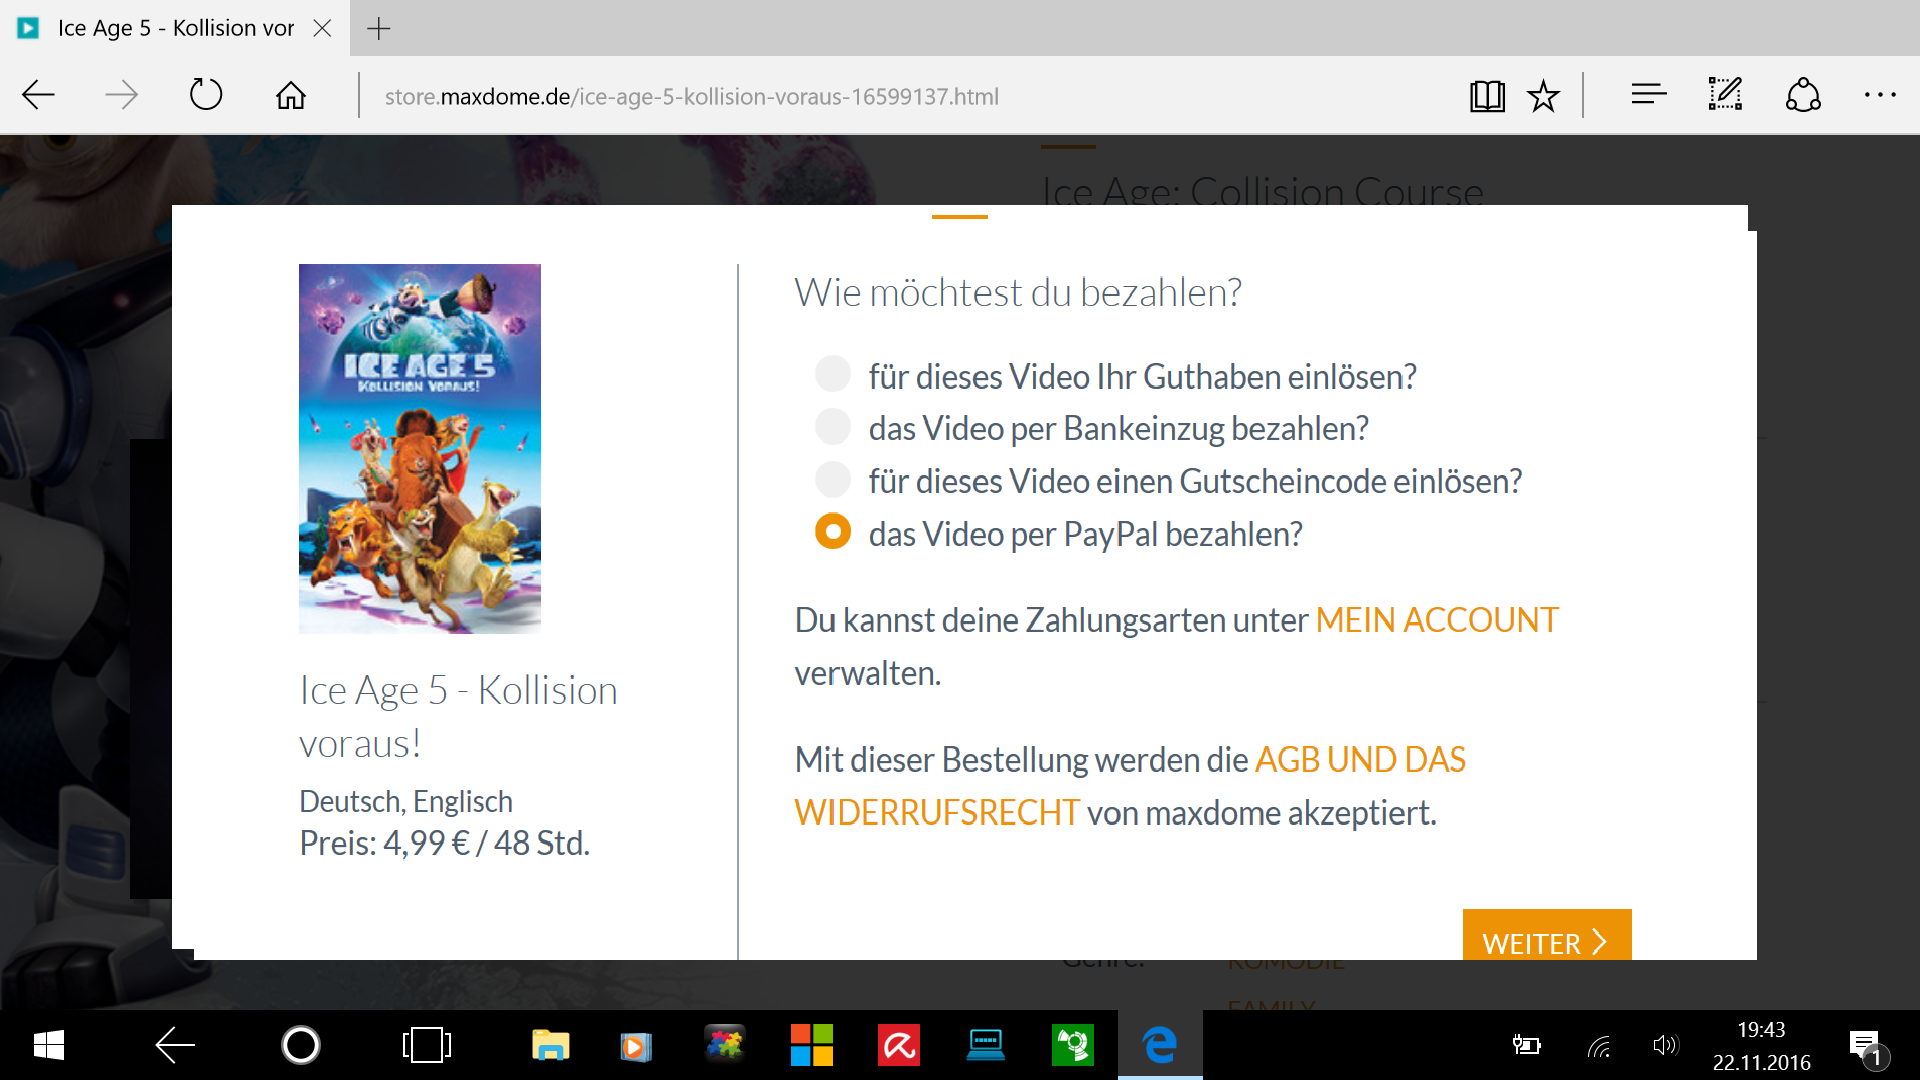Click the Ice Age 5 - Kollision voraus! title

pyautogui.click(x=458, y=716)
